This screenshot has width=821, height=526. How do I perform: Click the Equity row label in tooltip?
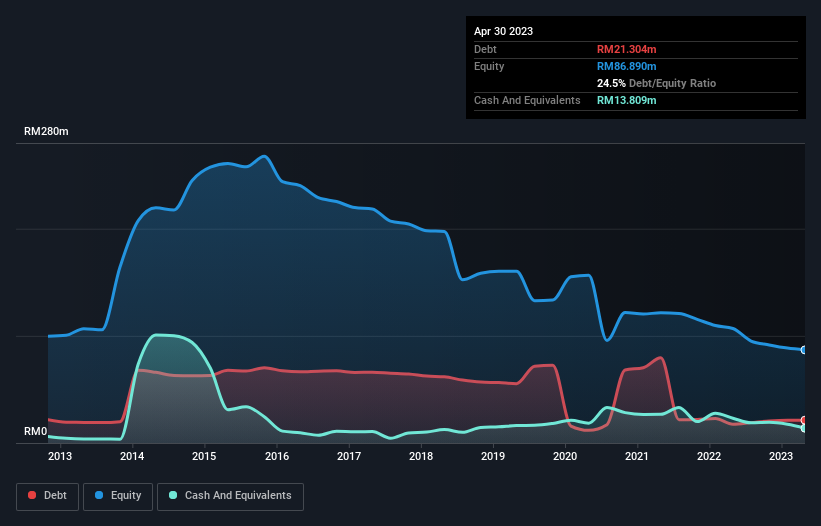489,66
